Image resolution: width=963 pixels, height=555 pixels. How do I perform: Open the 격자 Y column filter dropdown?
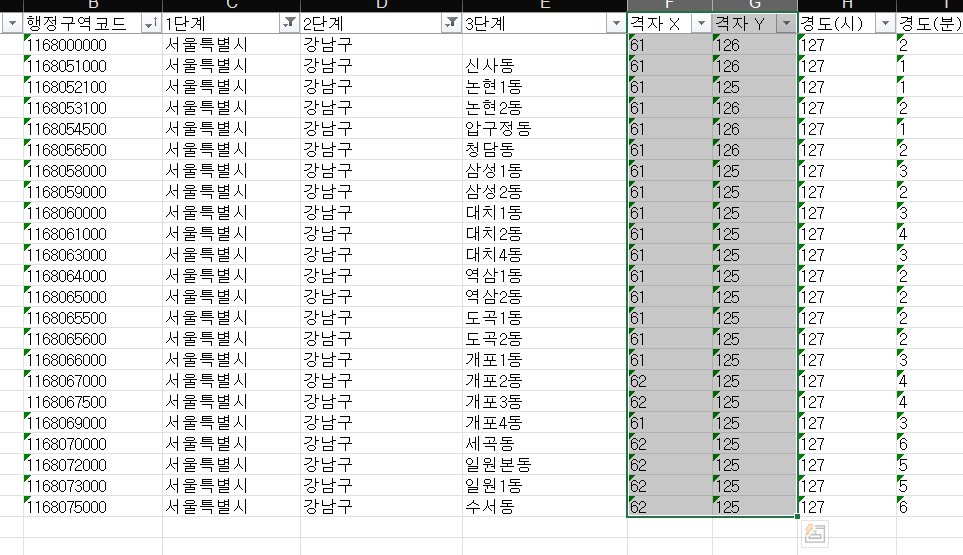786,24
